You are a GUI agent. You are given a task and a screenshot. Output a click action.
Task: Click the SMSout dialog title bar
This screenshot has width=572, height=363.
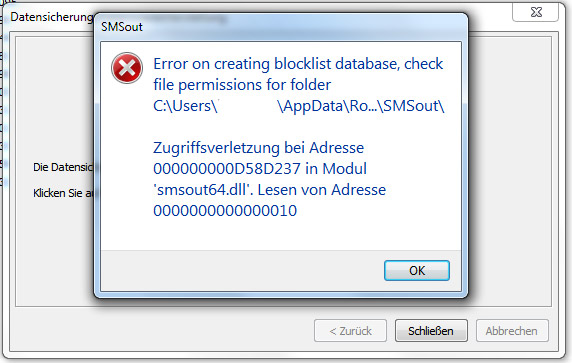point(281,27)
